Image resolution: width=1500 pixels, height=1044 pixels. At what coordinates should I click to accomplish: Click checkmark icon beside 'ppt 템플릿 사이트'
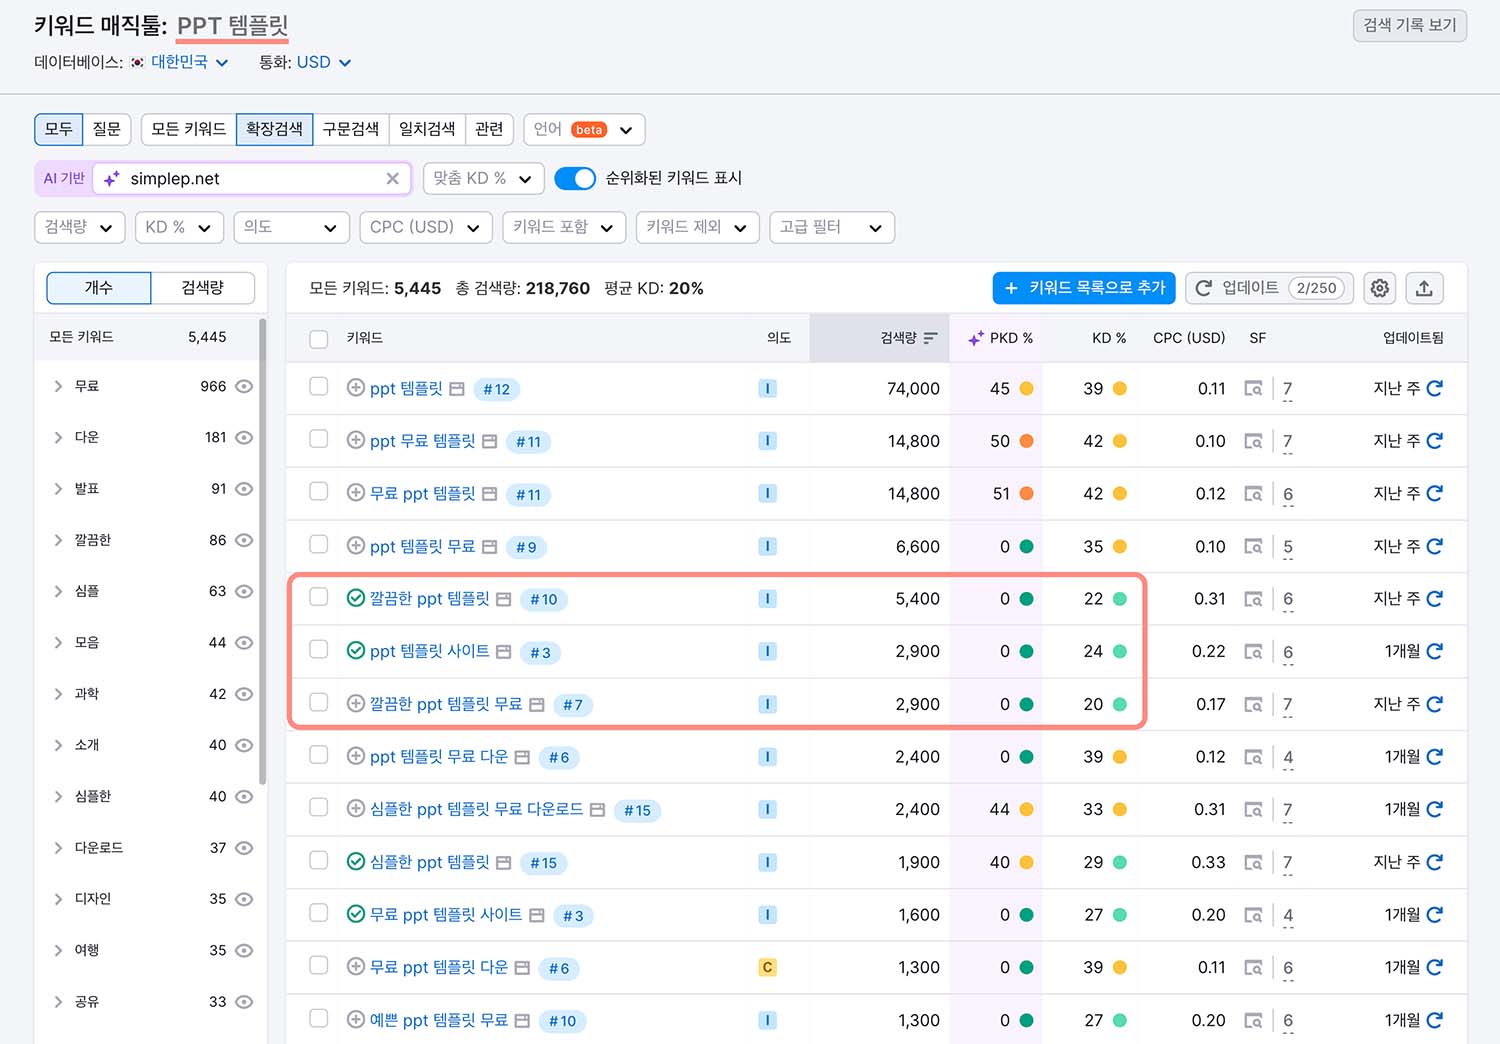pyautogui.click(x=355, y=651)
